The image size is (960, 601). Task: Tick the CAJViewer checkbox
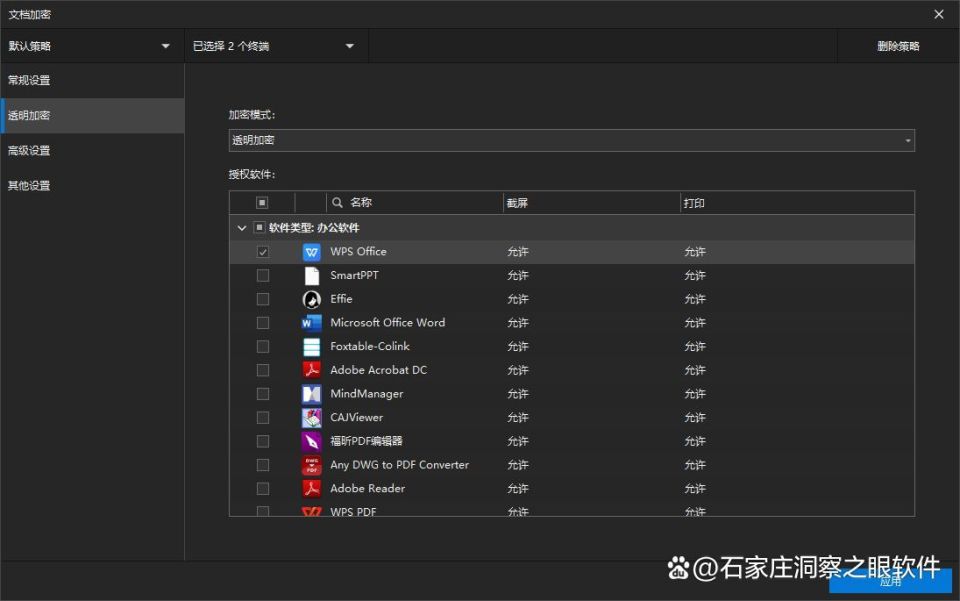coord(263,417)
